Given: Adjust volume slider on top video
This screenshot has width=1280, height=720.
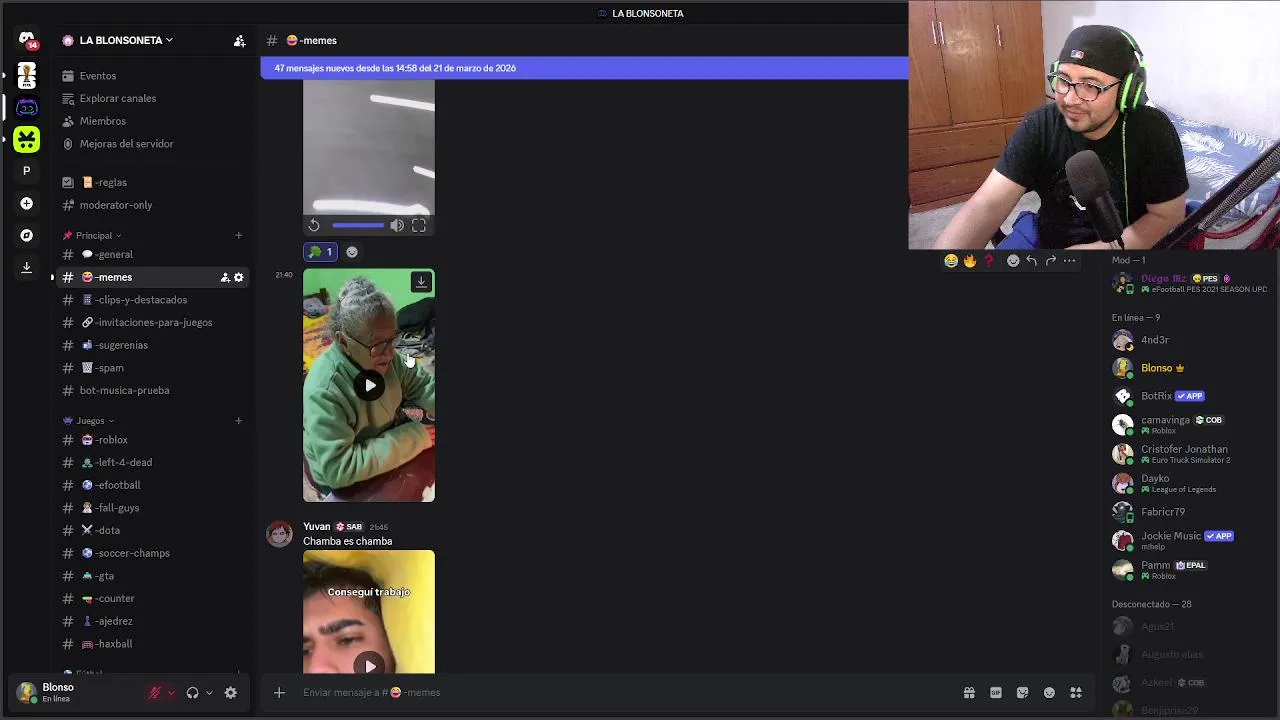Looking at the screenshot, I should [x=358, y=226].
